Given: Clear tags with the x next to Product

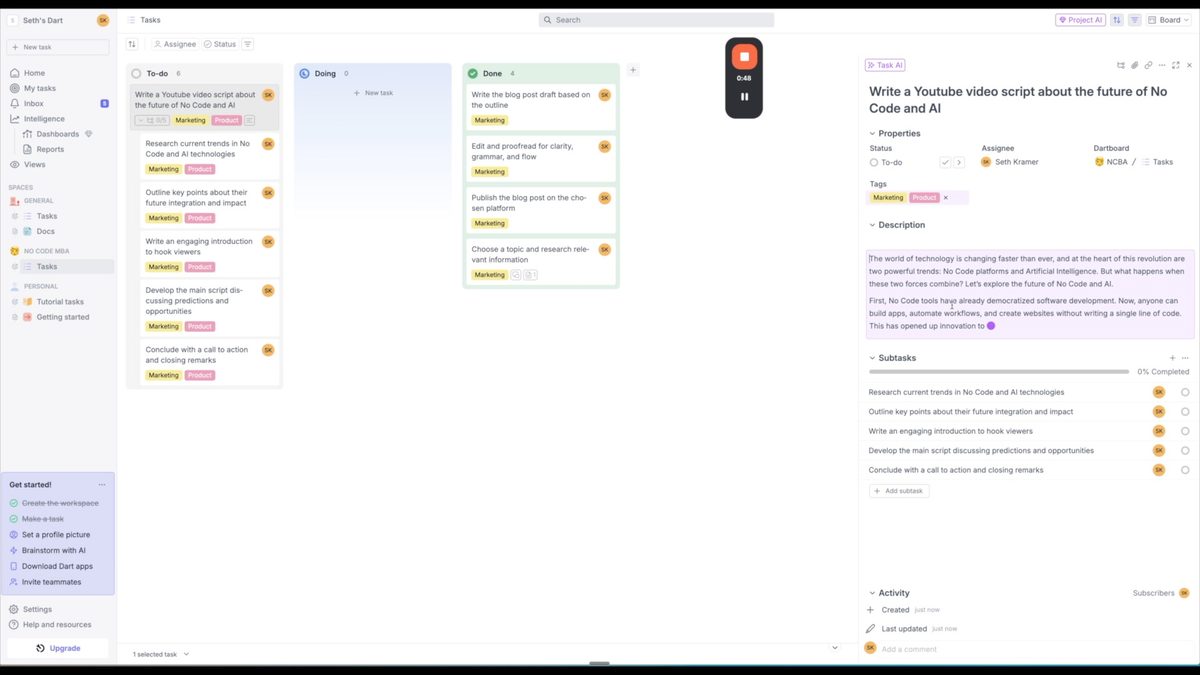Looking at the screenshot, I should pyautogui.click(x=946, y=198).
